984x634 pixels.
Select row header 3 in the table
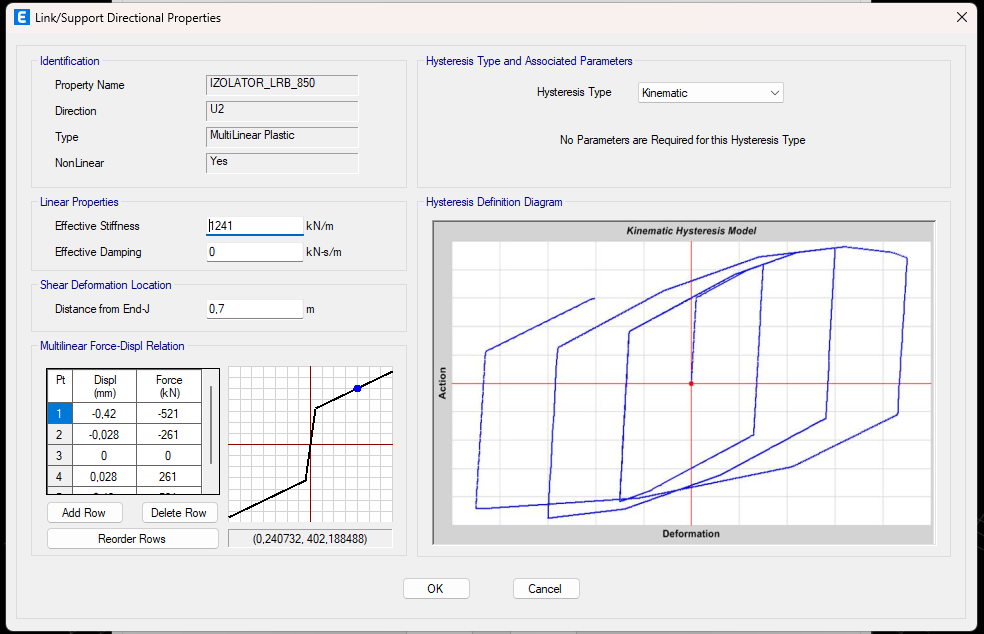60,456
